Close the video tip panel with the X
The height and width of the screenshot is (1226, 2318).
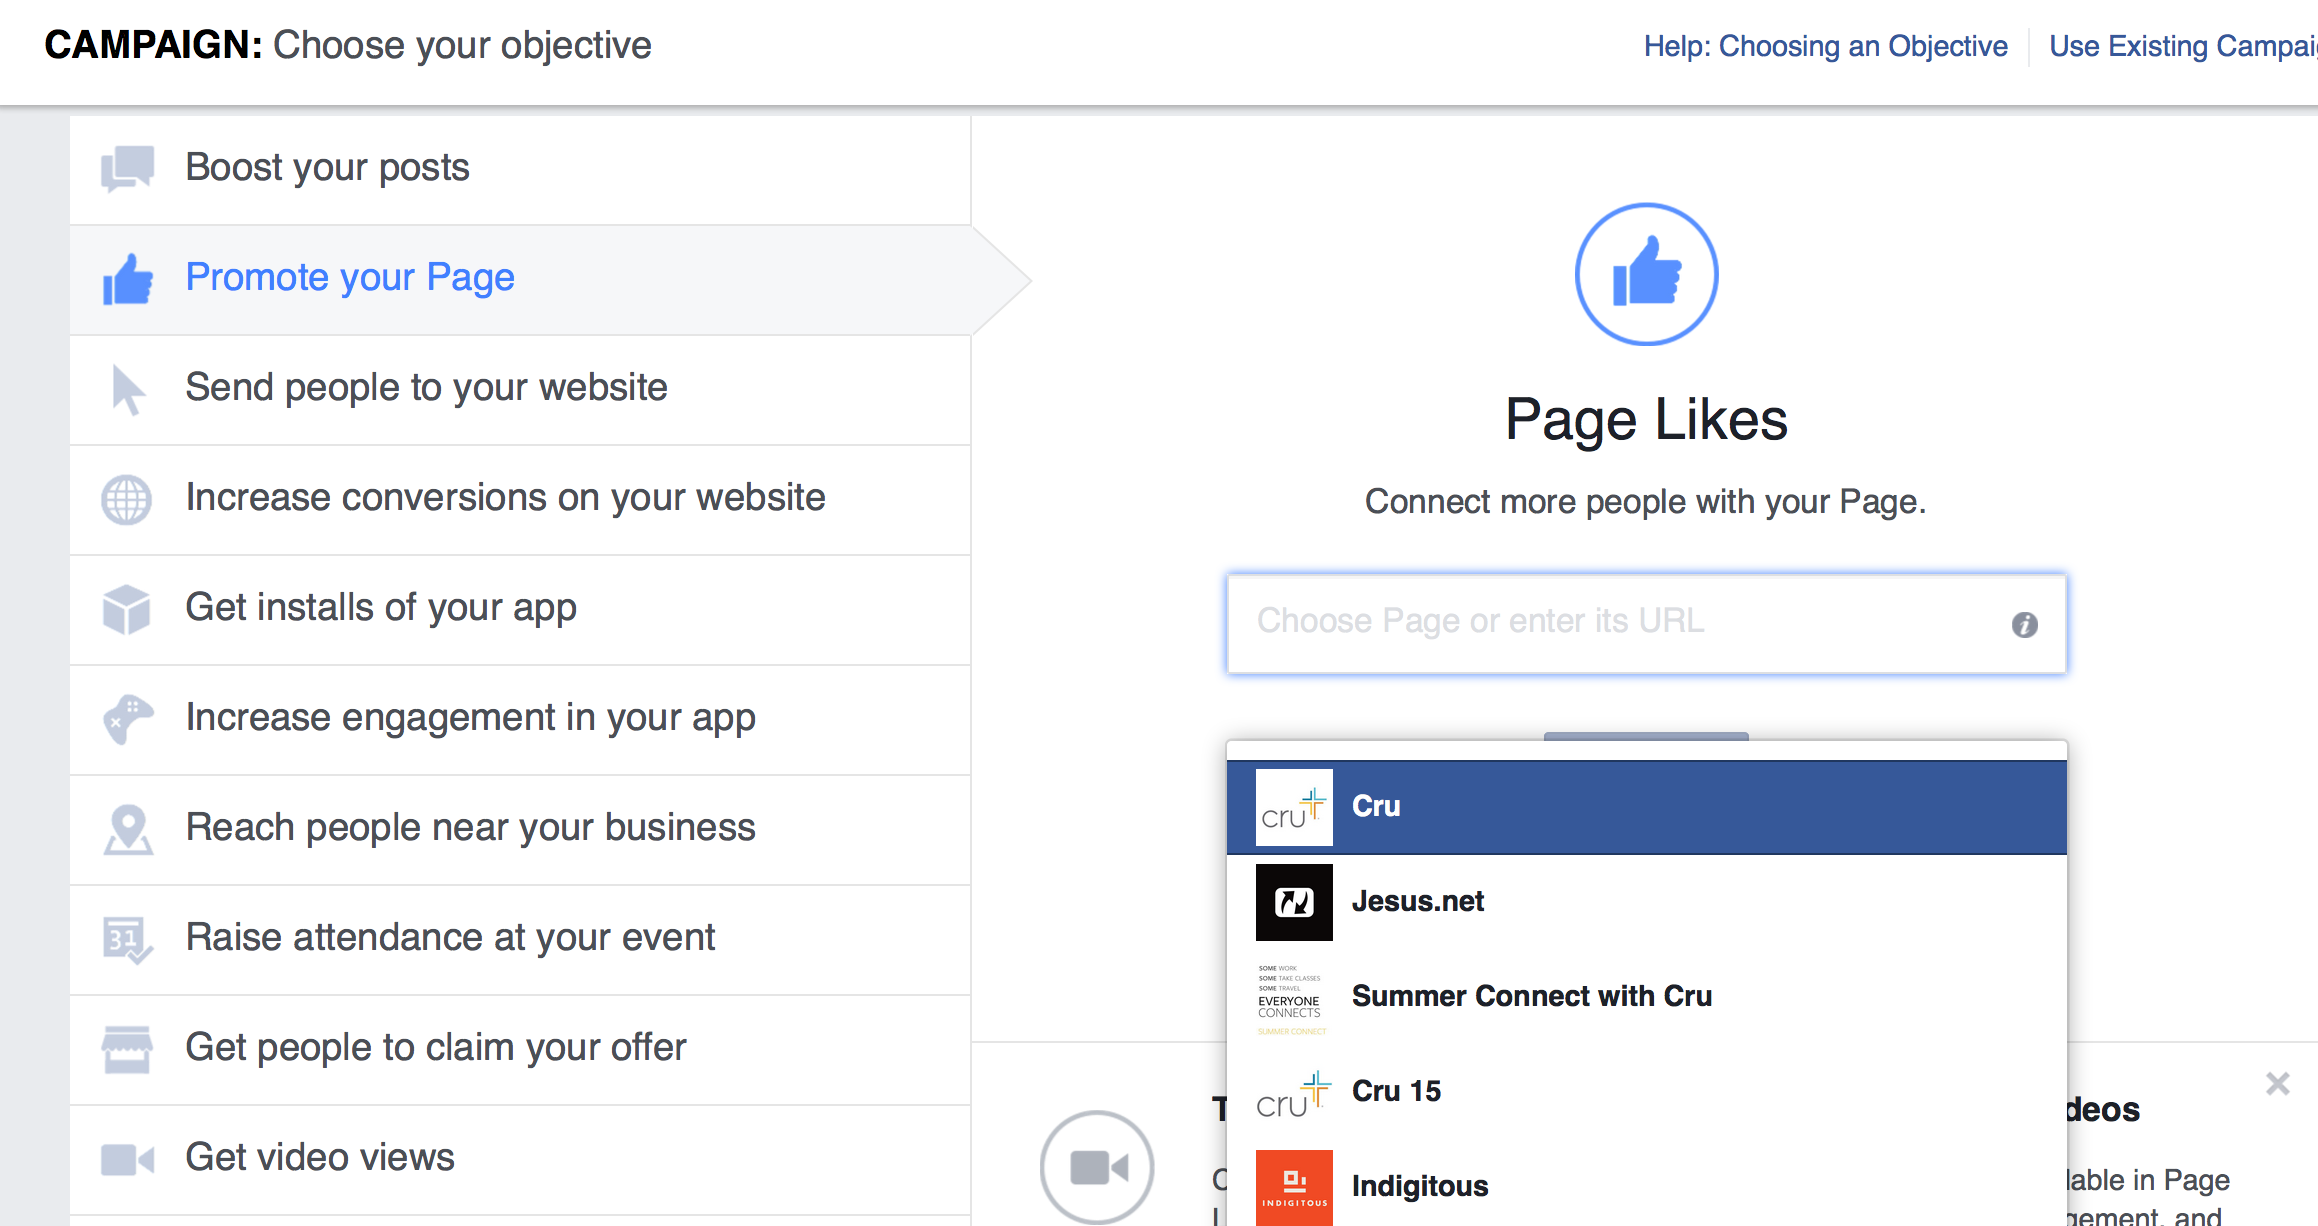2278,1083
